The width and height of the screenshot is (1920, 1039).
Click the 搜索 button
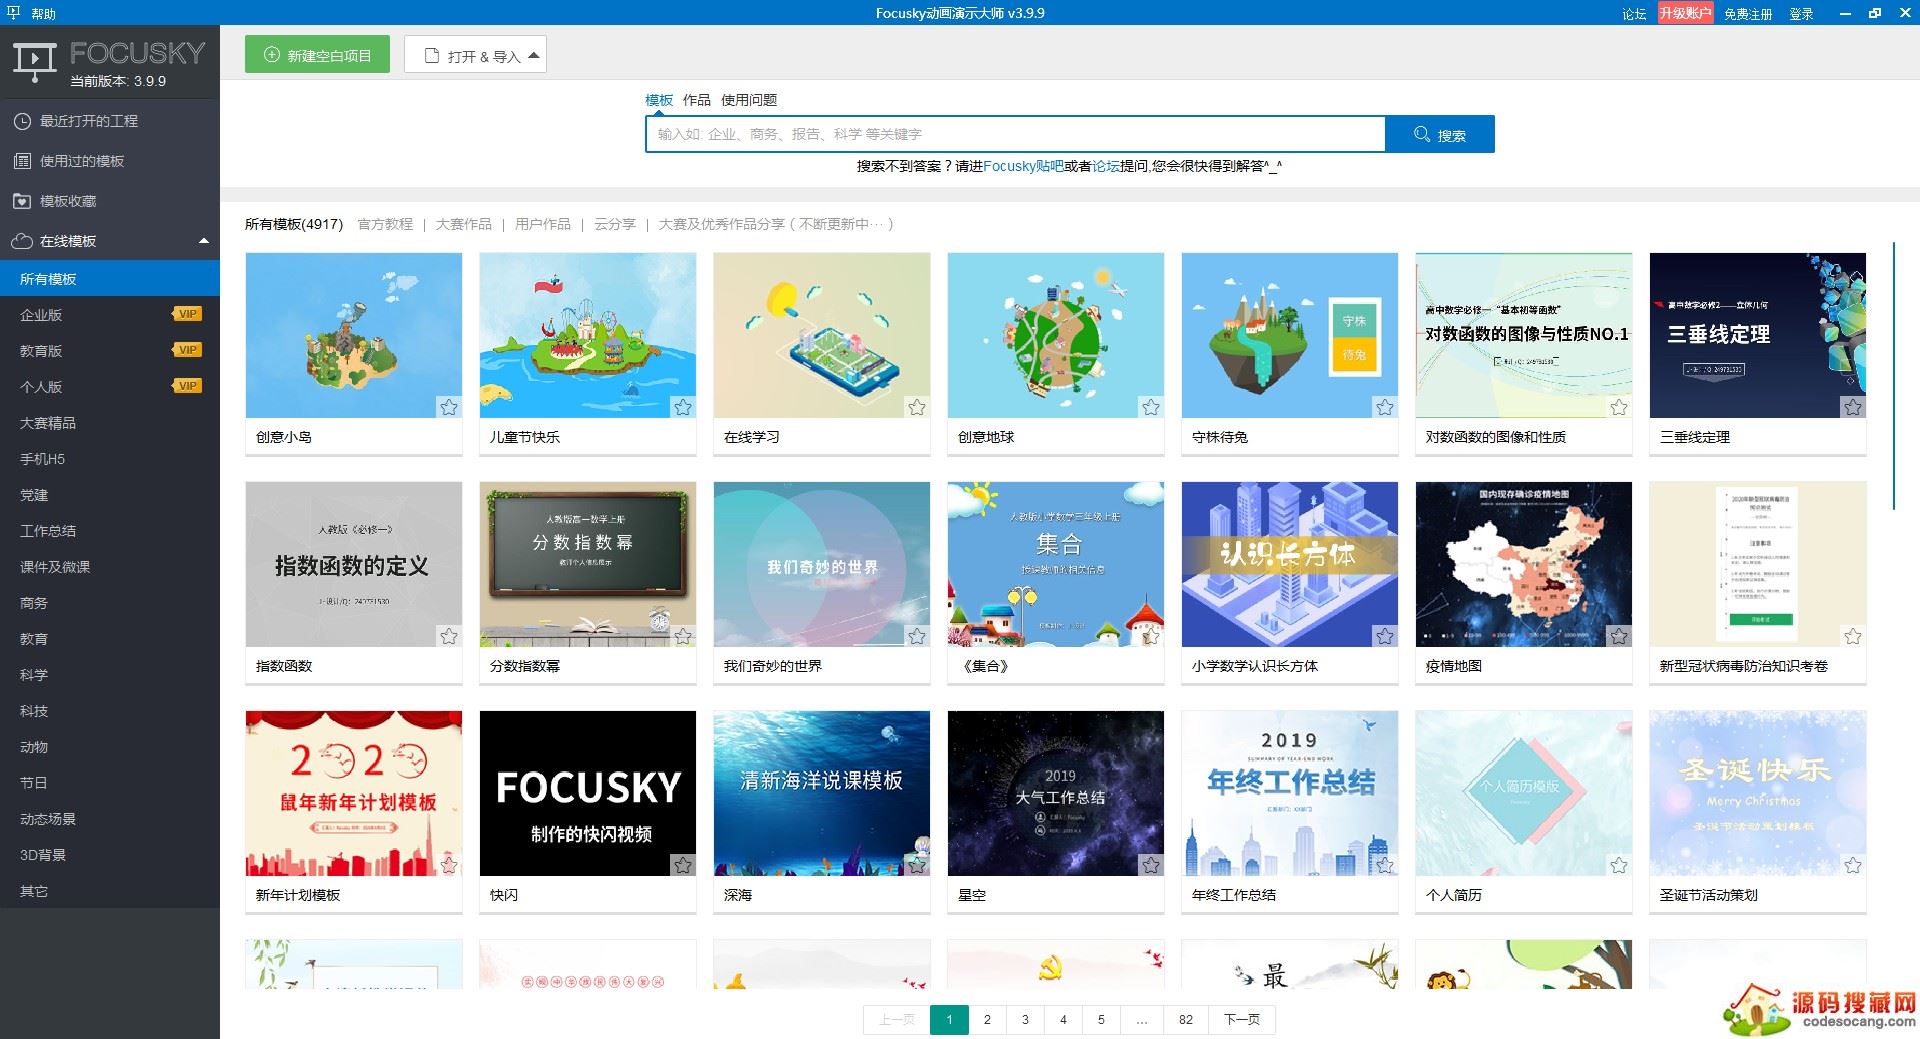click(x=1440, y=134)
